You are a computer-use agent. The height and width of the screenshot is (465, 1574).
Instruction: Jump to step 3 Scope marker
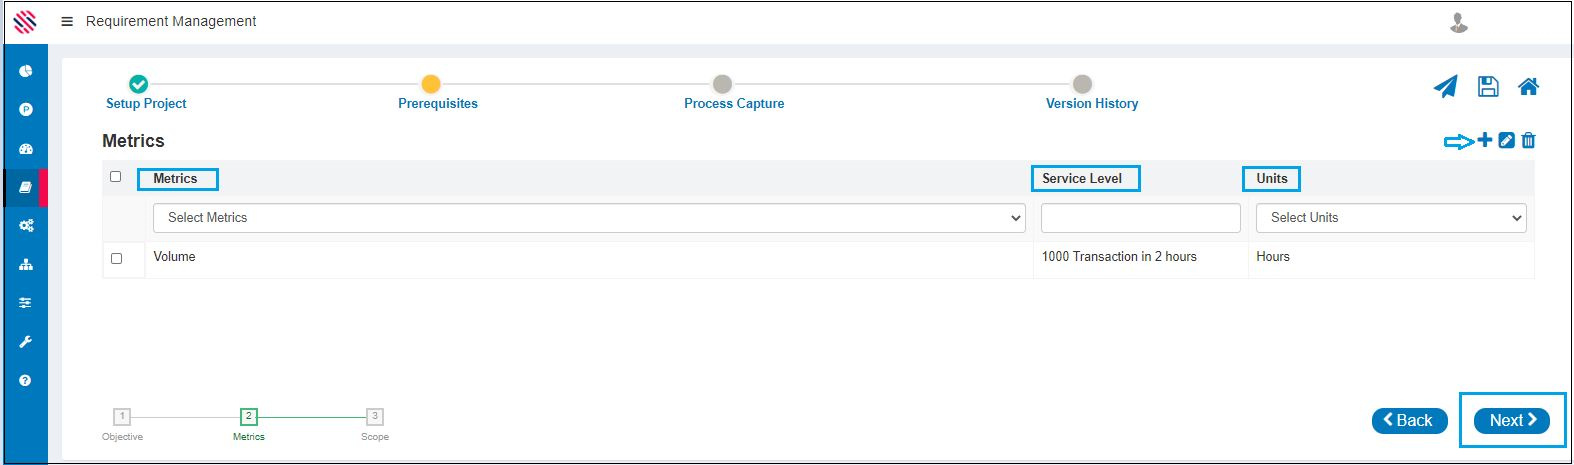[x=375, y=417]
